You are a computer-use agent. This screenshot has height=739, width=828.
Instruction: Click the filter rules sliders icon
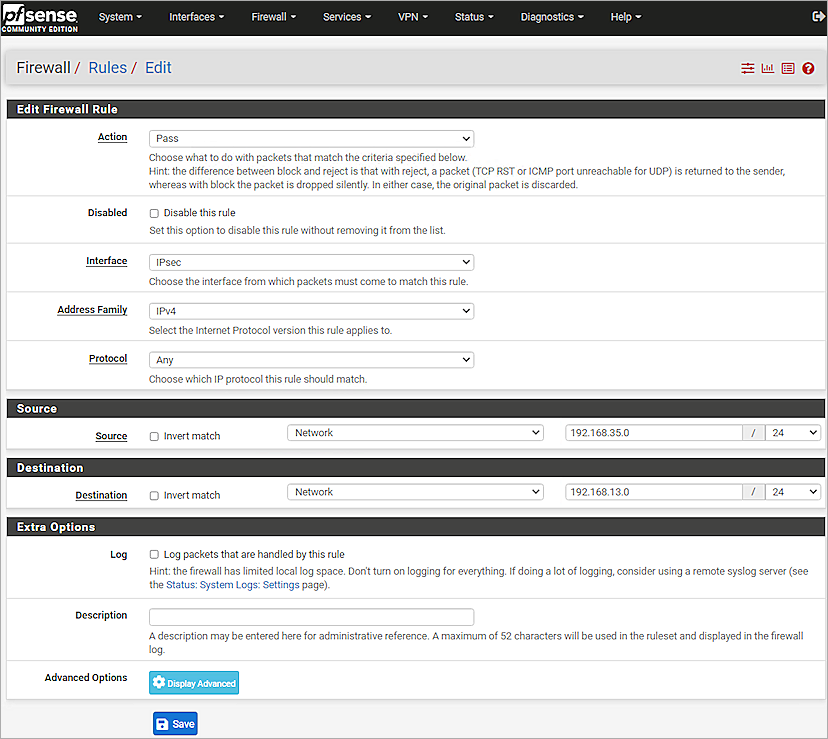point(747,68)
